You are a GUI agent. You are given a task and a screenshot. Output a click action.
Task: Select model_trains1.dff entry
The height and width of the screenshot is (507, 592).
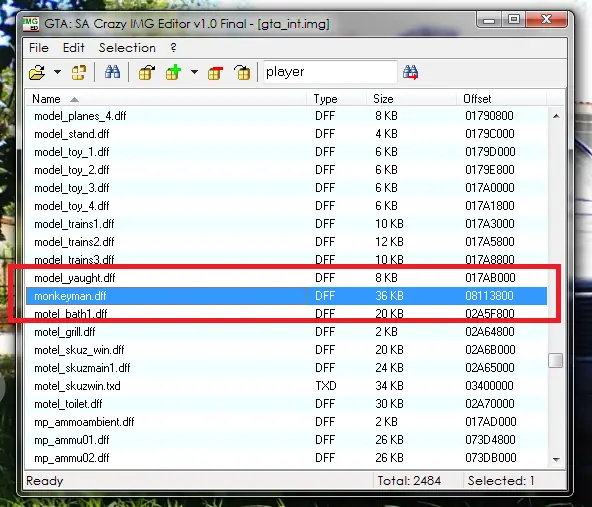click(286, 224)
